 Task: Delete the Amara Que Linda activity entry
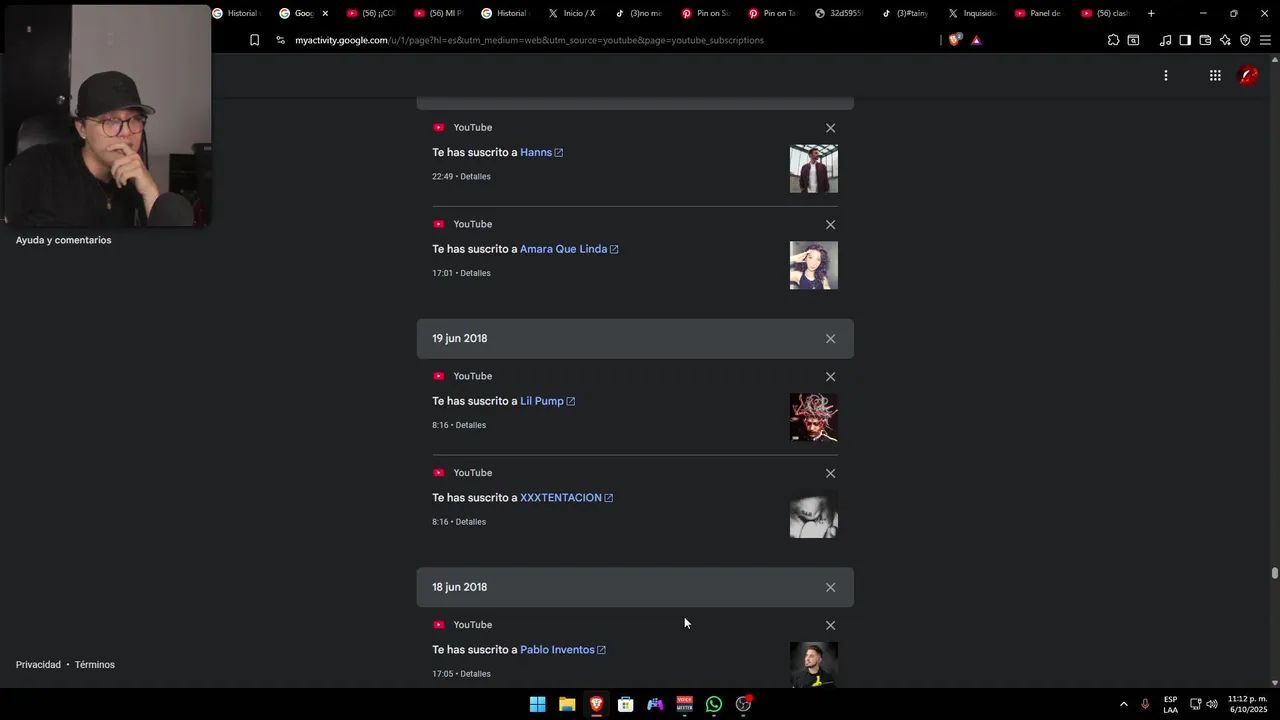click(830, 225)
